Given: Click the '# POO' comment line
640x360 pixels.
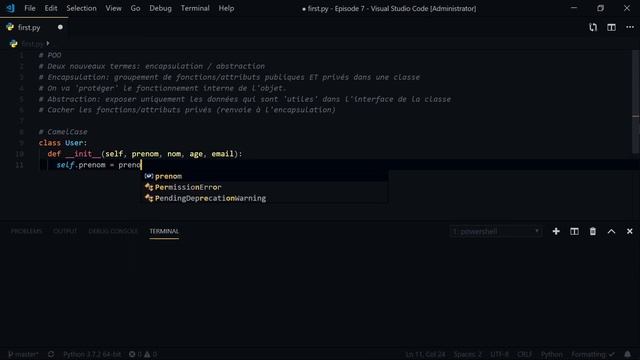Looking at the screenshot, I should coord(50,55).
